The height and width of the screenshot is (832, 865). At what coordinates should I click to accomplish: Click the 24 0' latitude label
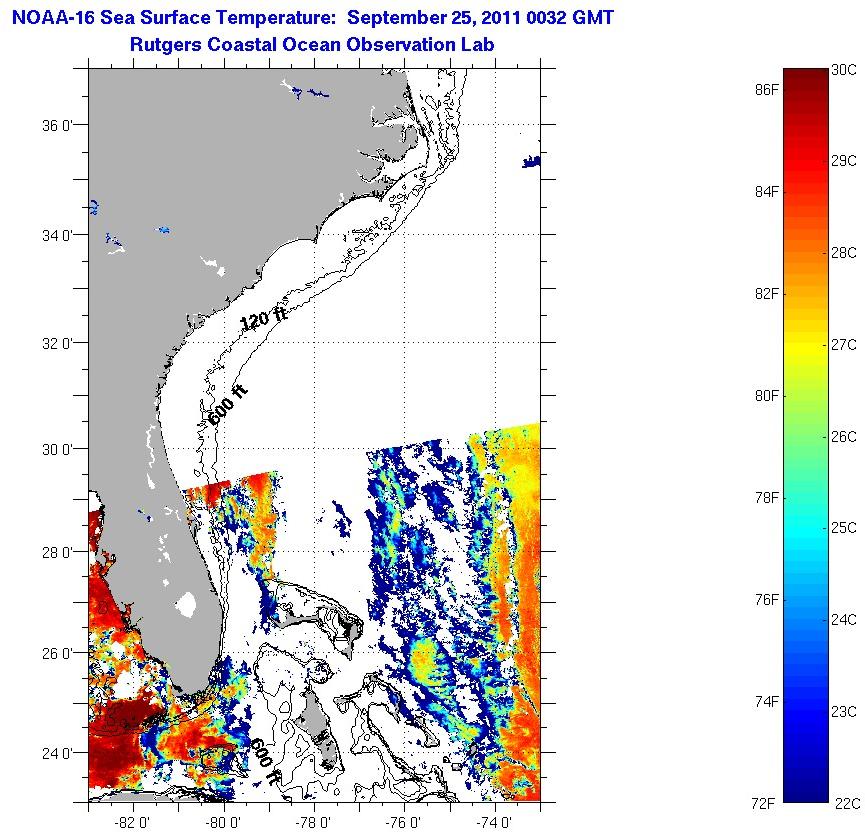pos(57,753)
